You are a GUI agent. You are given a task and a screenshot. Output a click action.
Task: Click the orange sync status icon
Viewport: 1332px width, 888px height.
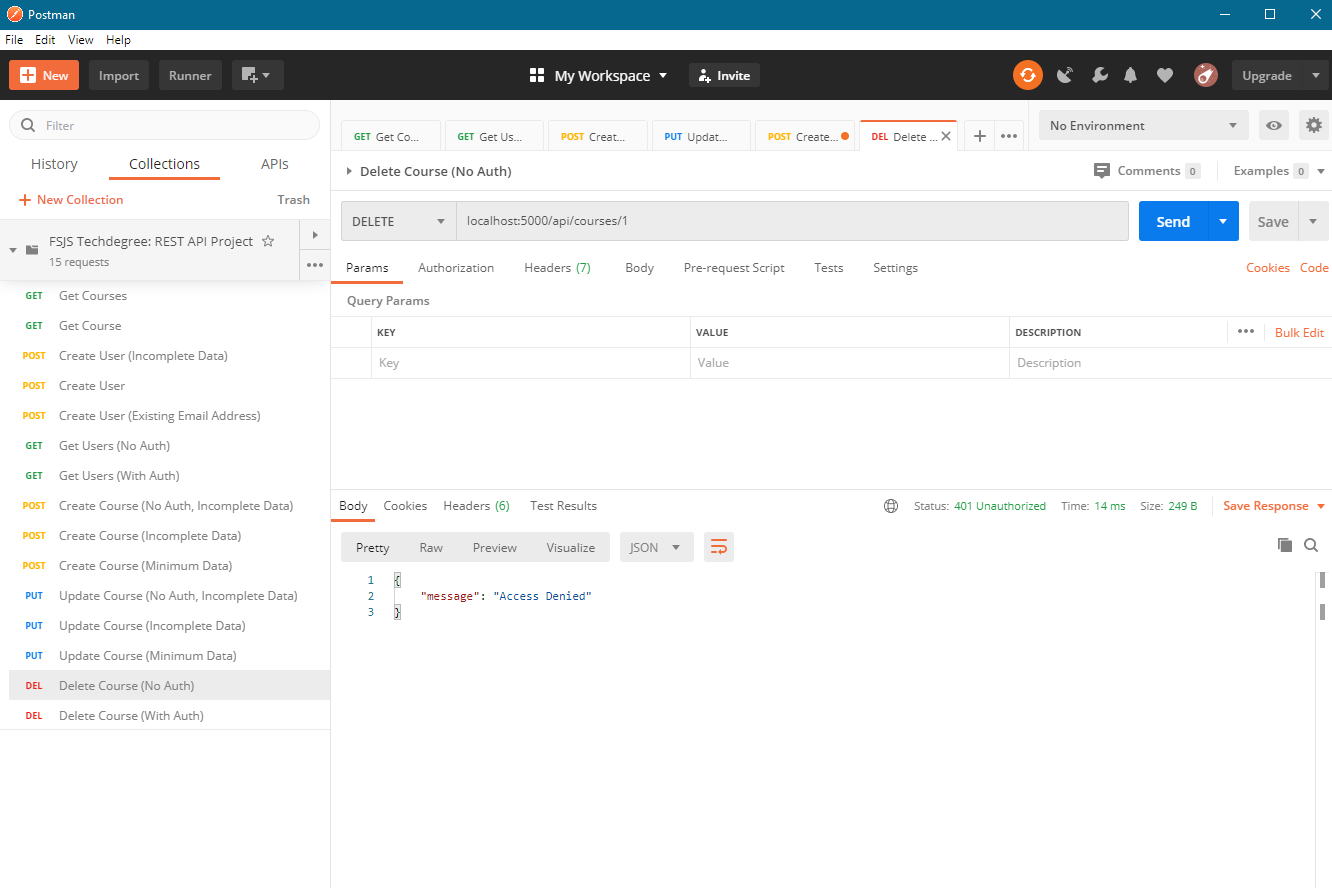[1027, 75]
